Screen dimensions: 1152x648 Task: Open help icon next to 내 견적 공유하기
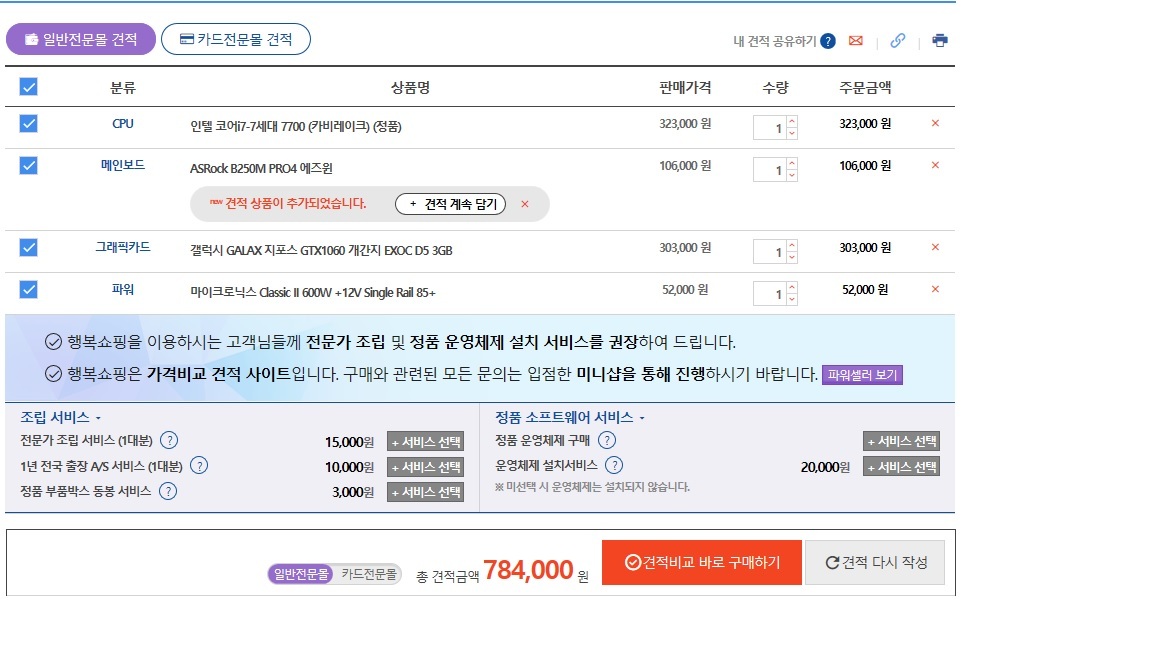828,41
